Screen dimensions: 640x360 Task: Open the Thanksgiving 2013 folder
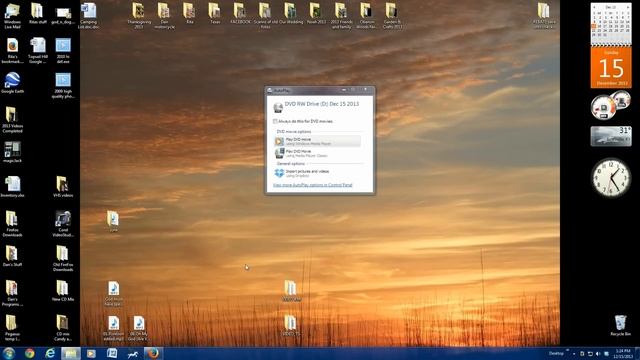139,16
